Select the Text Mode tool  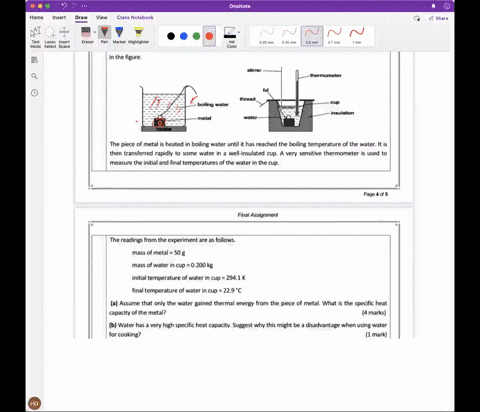(x=36, y=37)
